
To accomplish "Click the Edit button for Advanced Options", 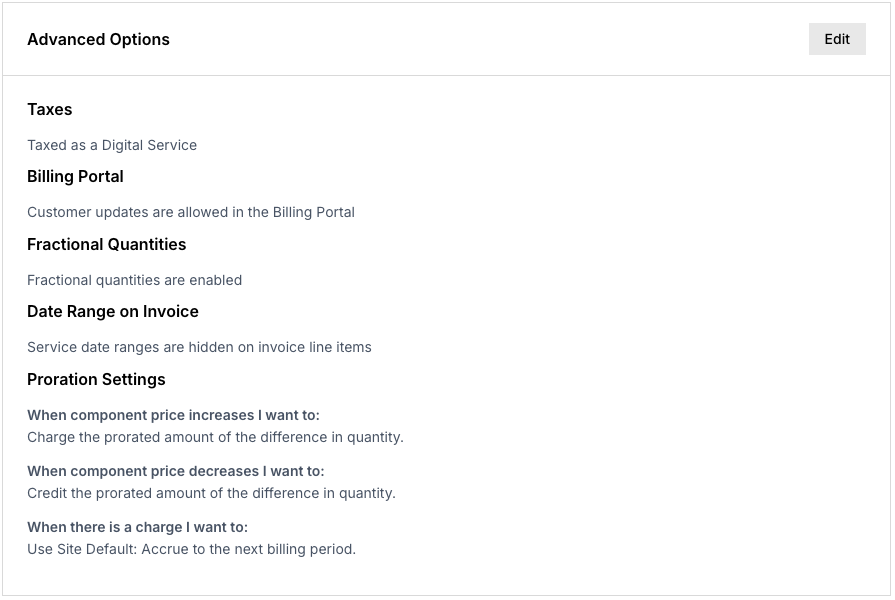I will point(836,39).
